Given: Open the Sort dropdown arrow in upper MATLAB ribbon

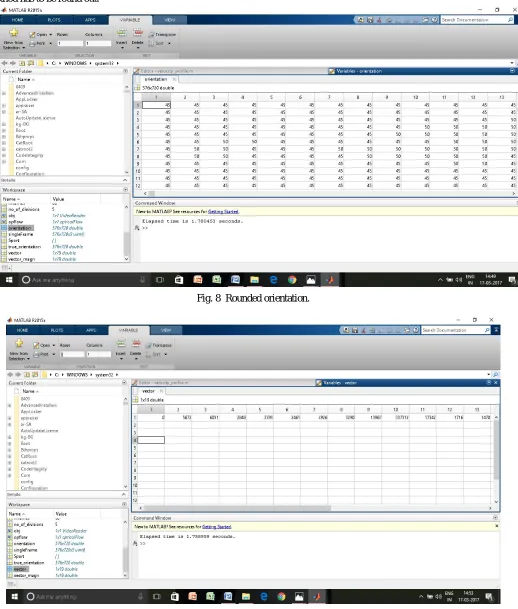Looking at the screenshot, I should point(169,44).
